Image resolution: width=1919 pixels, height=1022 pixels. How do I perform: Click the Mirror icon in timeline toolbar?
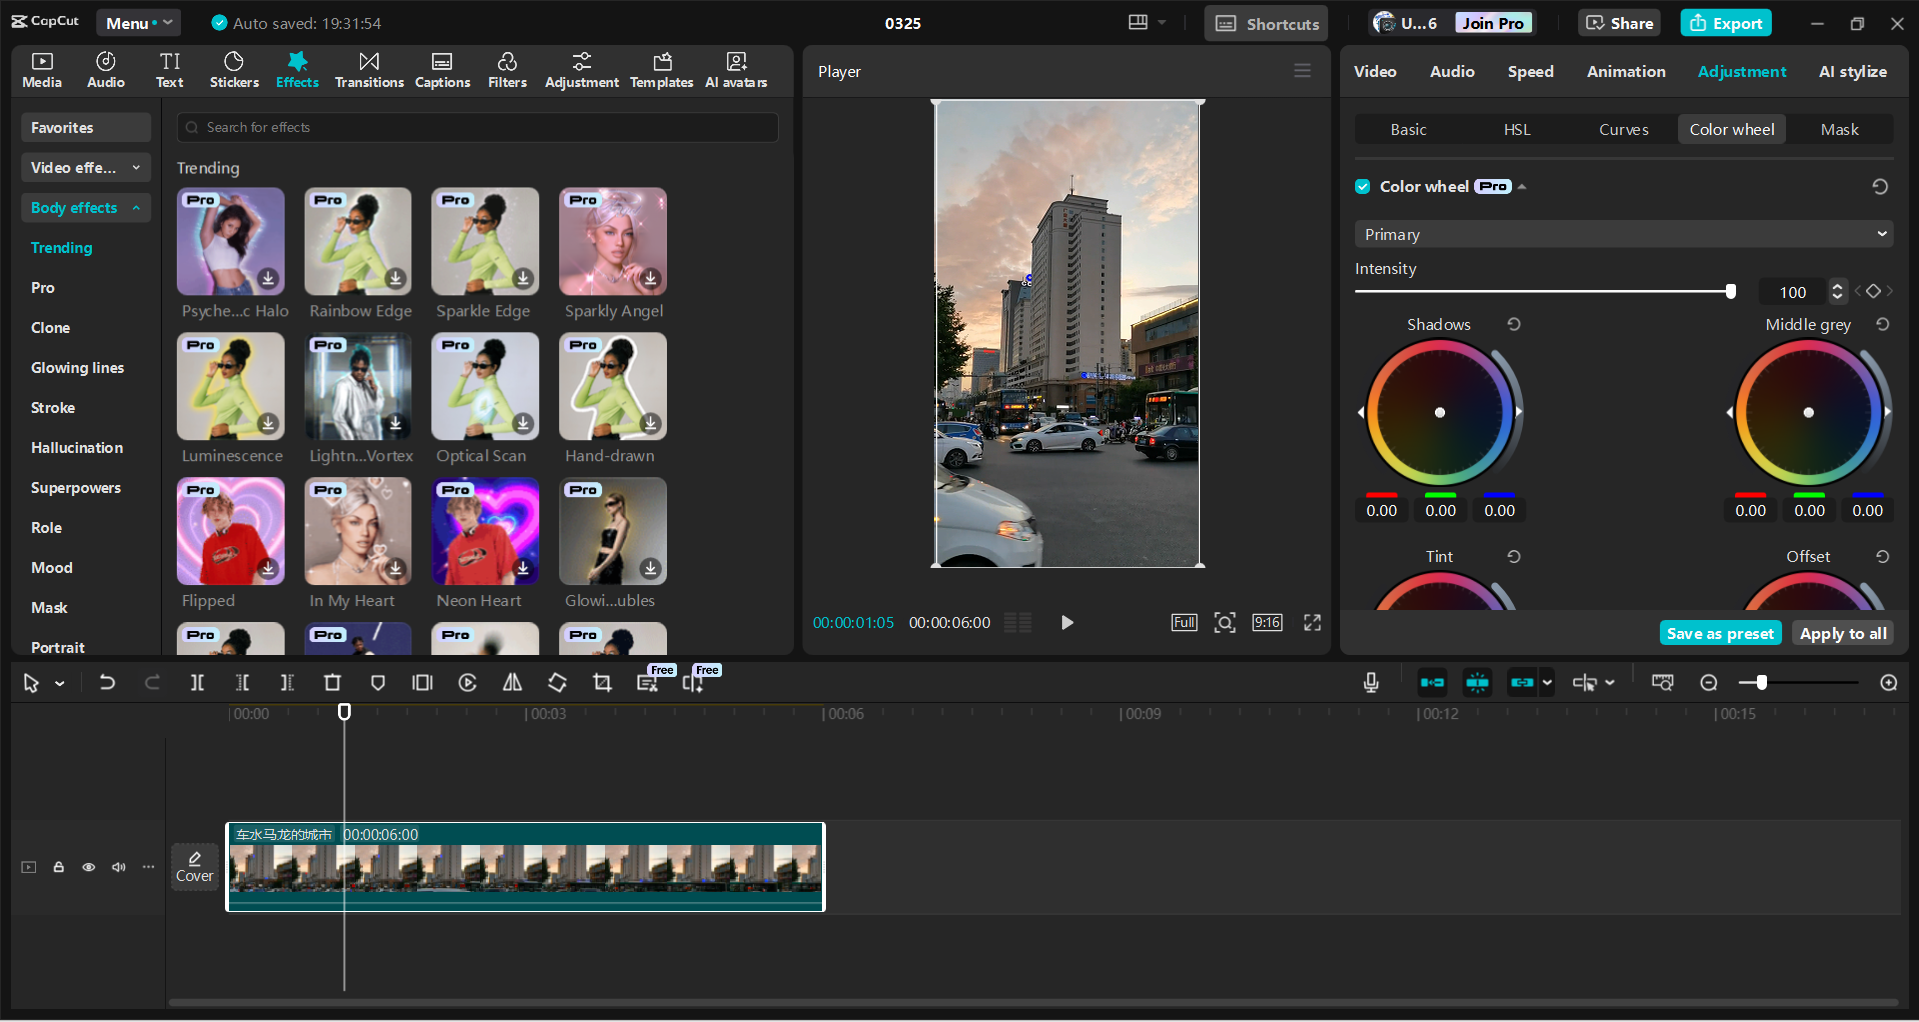(x=512, y=682)
